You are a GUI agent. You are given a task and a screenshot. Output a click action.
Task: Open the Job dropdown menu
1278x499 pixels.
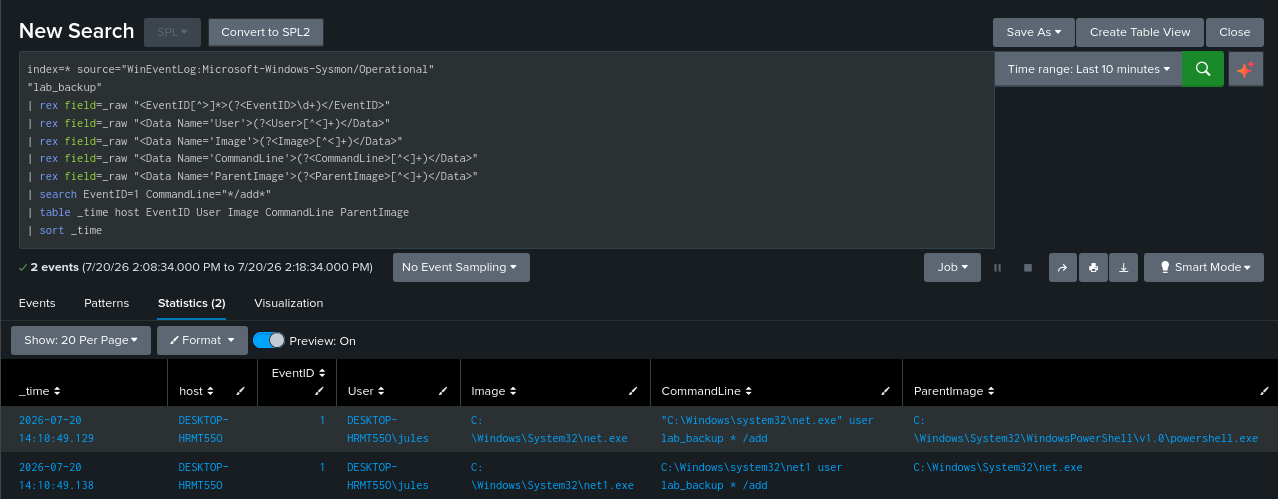952,268
